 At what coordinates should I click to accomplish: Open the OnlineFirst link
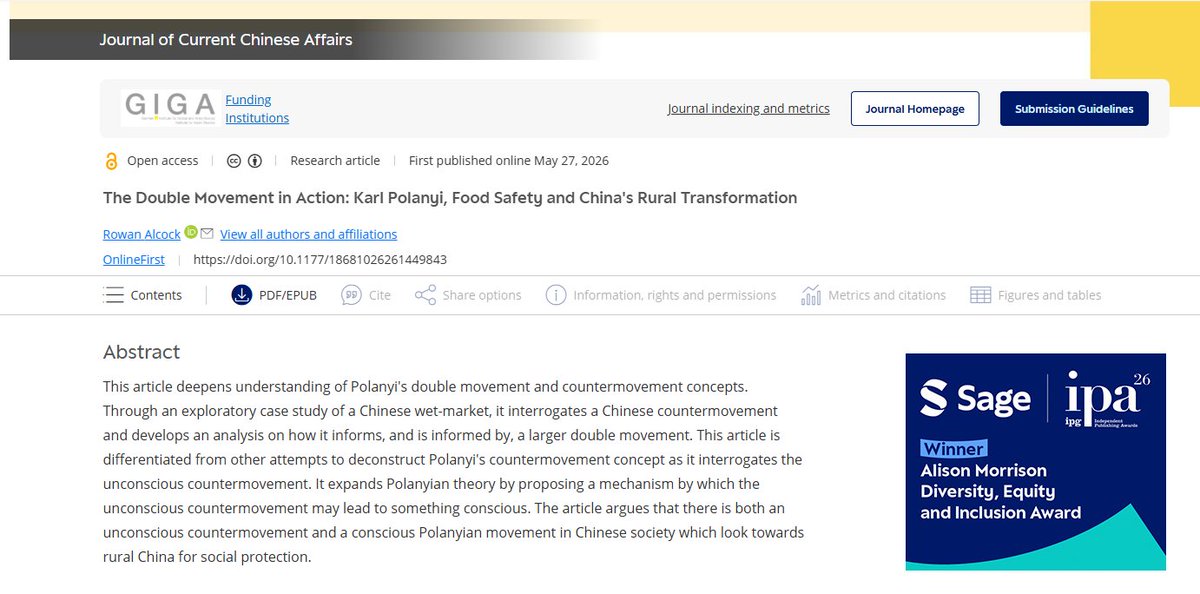tap(134, 259)
